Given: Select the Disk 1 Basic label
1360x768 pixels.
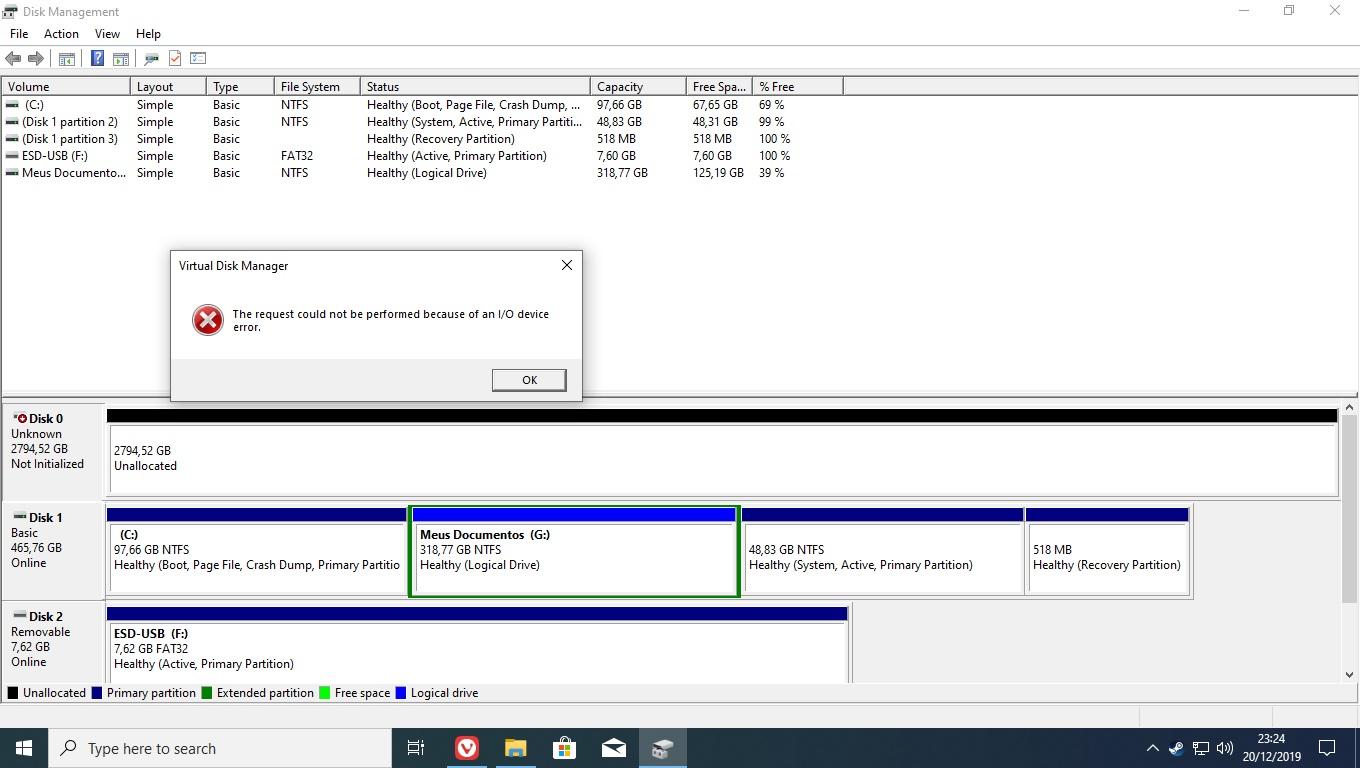Looking at the screenshot, I should tap(54, 550).
